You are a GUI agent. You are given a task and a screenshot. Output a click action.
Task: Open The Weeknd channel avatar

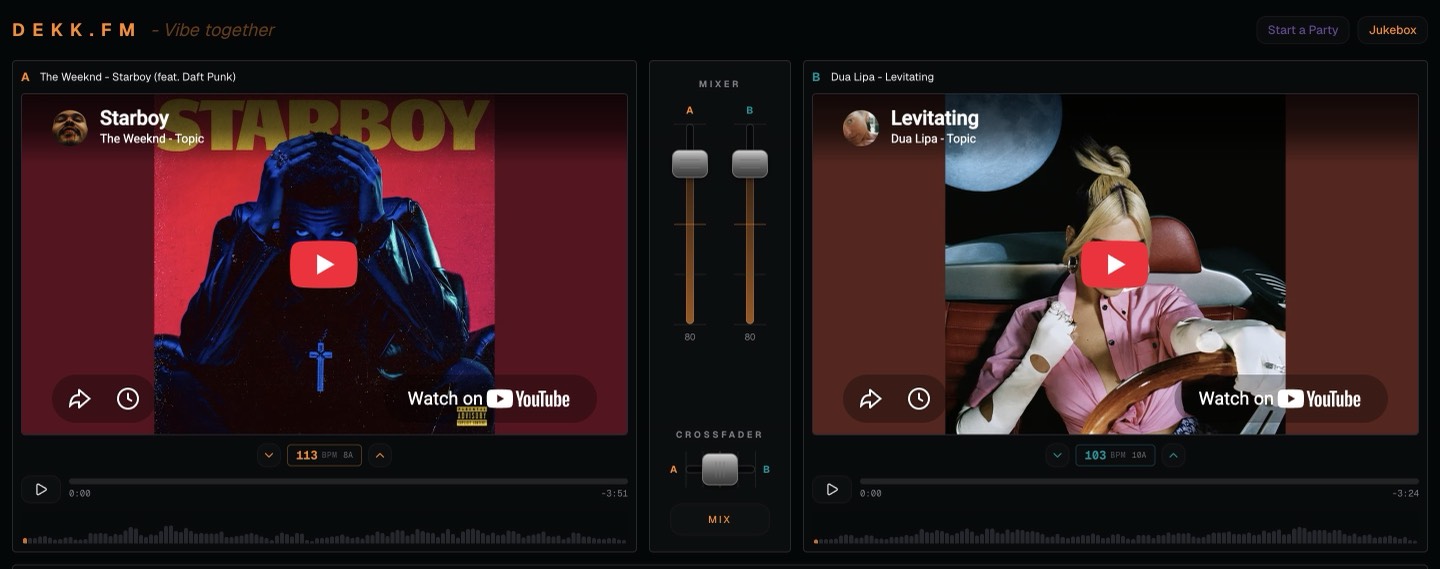point(70,127)
